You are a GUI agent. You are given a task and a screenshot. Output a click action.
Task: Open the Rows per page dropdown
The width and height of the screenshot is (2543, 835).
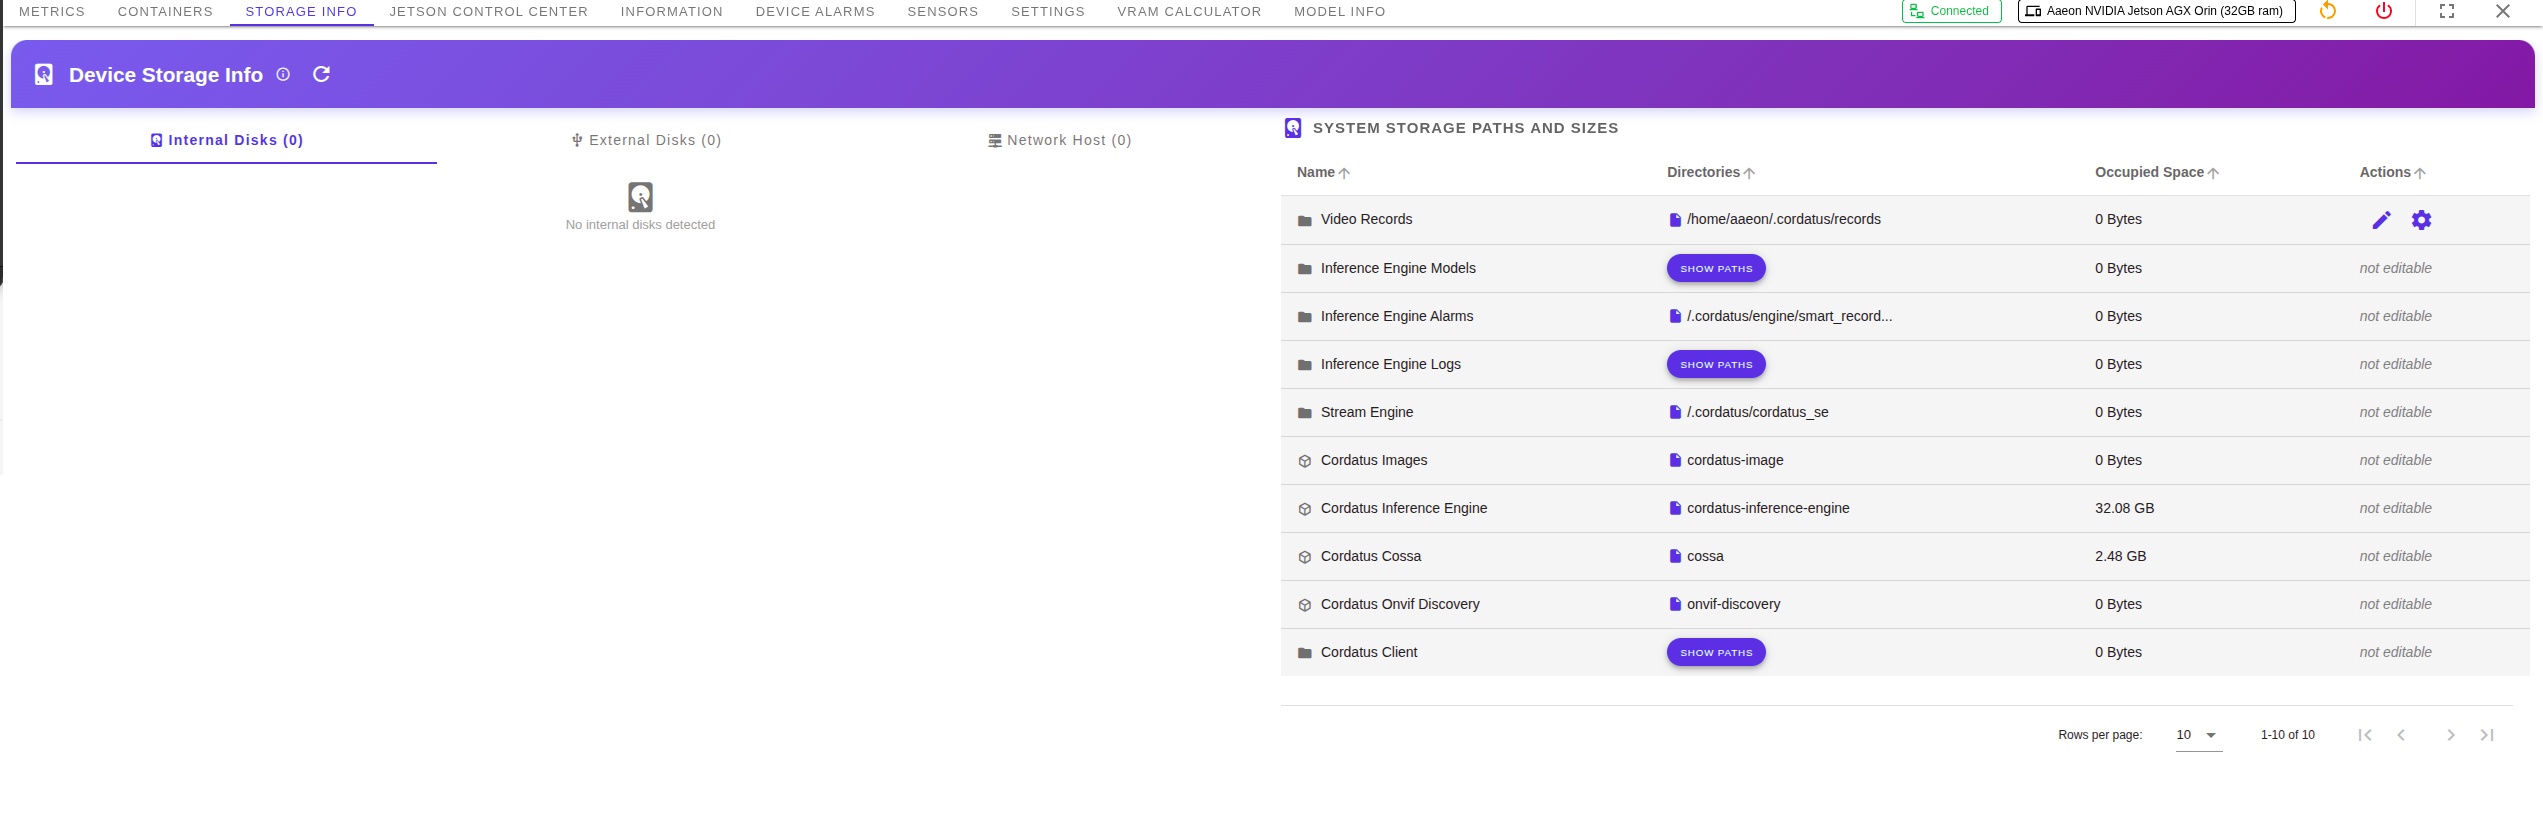click(x=2198, y=735)
